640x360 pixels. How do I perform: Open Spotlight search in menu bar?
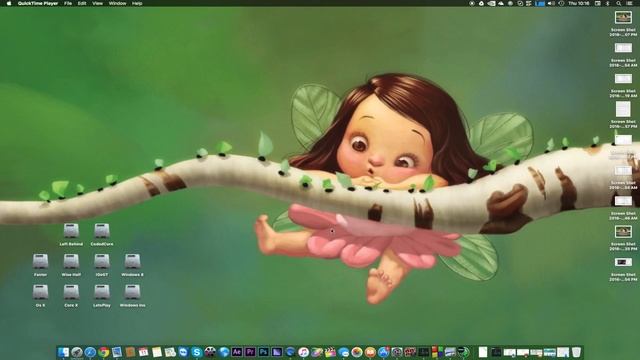619,3
